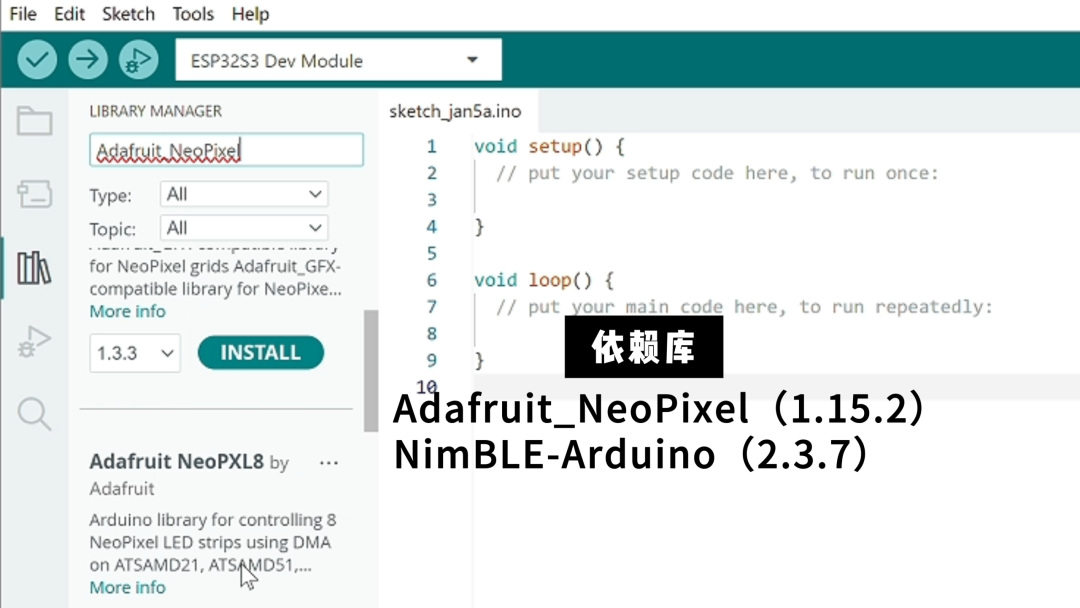This screenshot has width=1080, height=608.
Task: Open the Sketchbook folder sidebar icon
Action: [34, 121]
